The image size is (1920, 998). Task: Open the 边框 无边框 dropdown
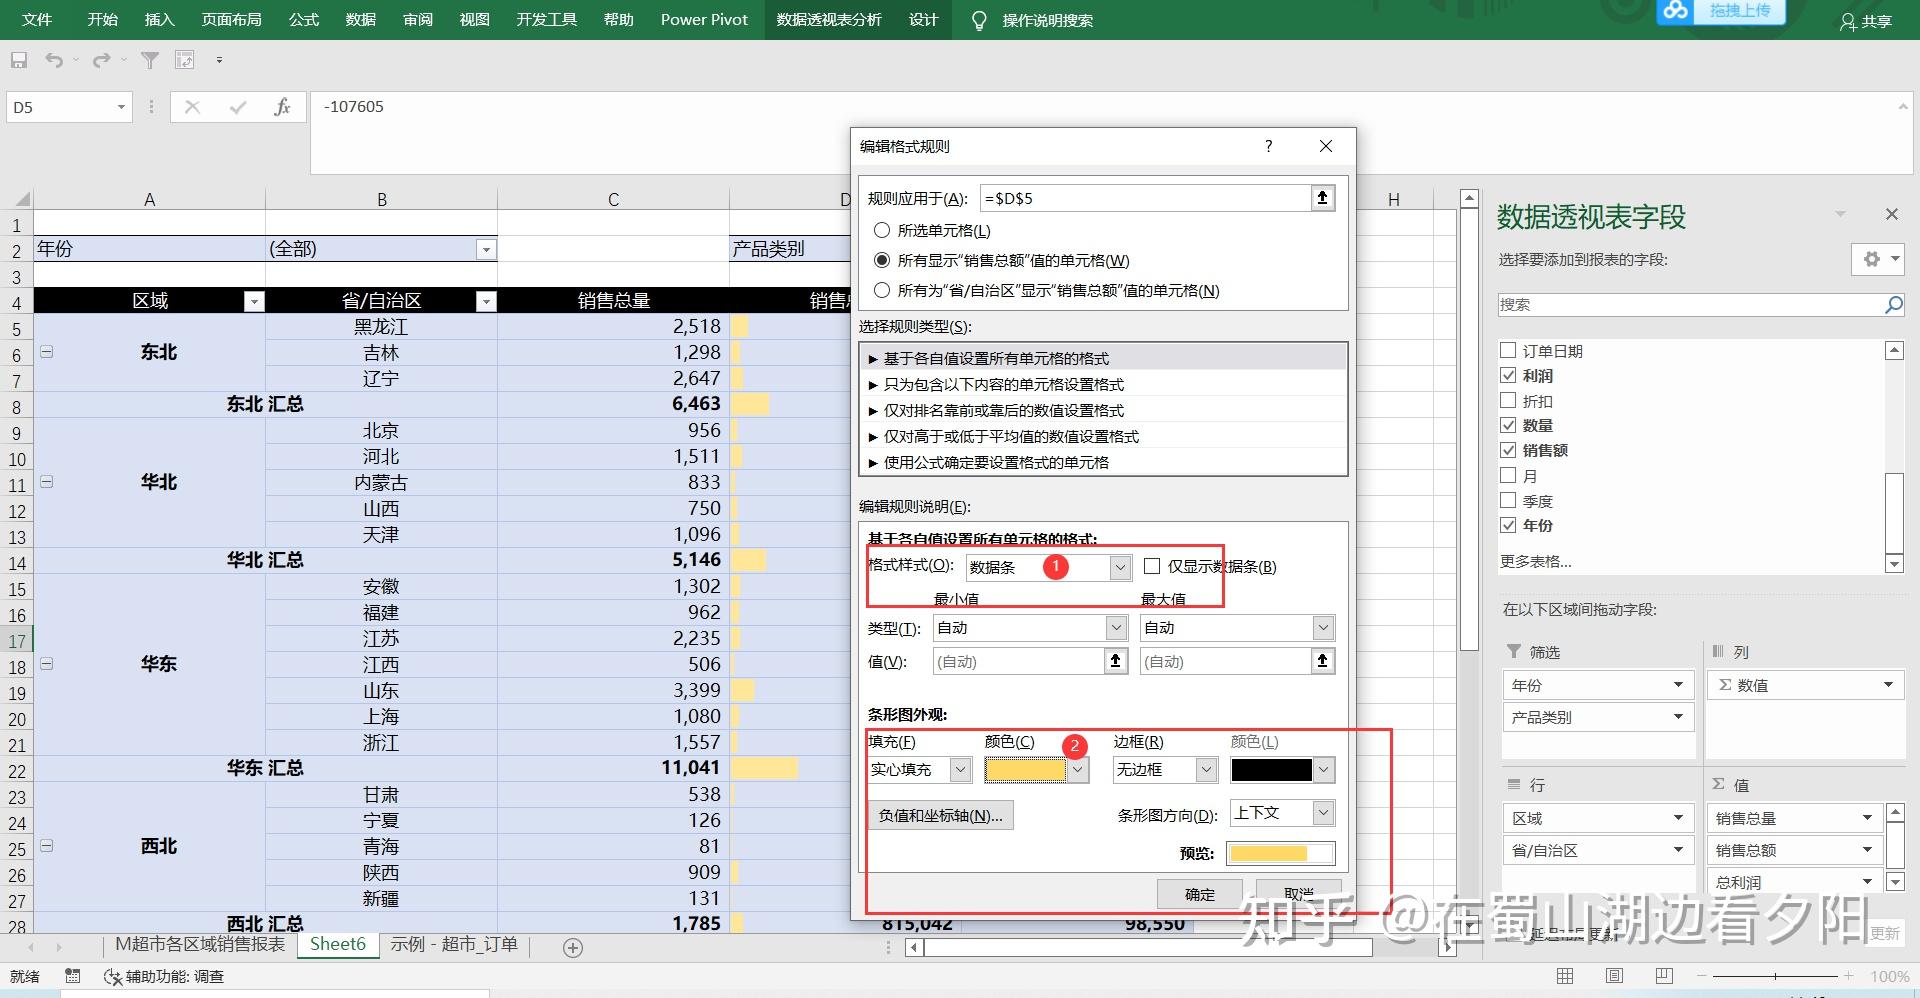tap(1207, 769)
